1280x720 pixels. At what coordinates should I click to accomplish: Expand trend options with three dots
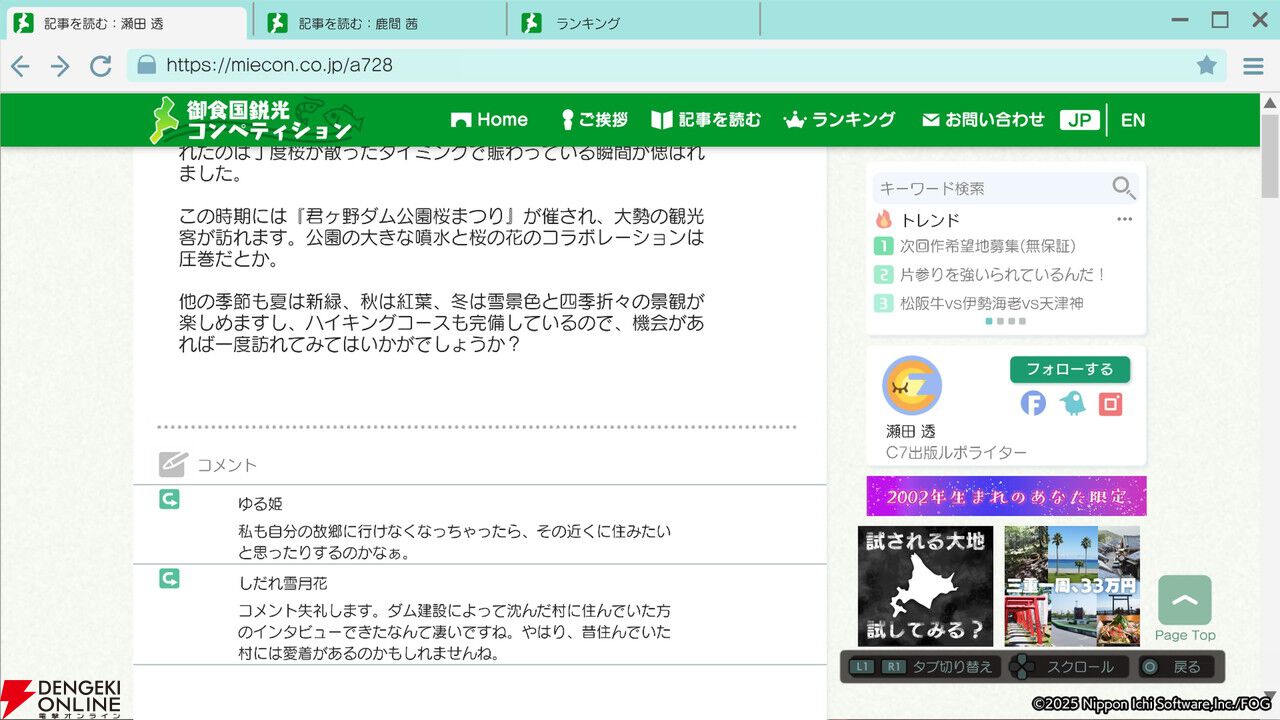pos(1124,219)
